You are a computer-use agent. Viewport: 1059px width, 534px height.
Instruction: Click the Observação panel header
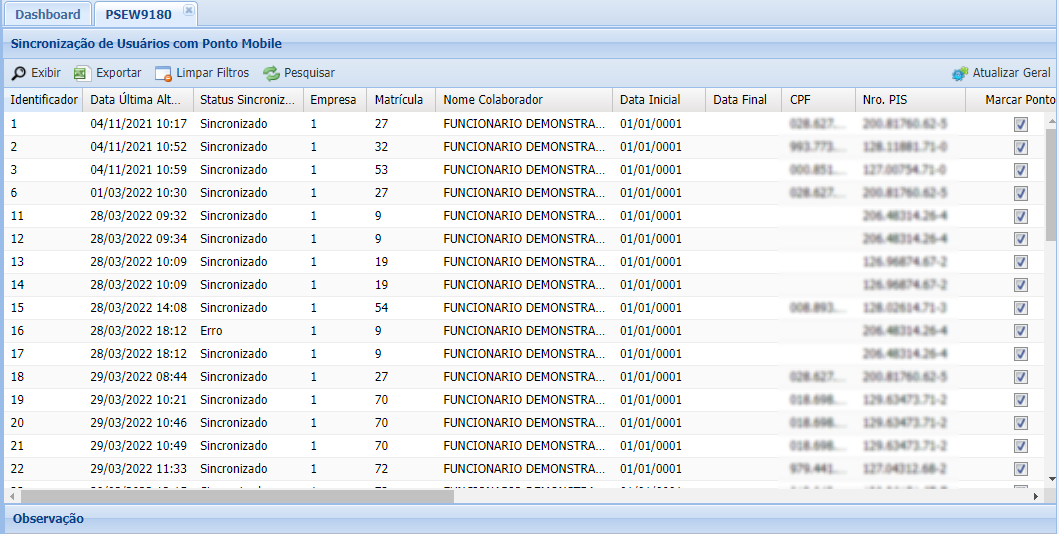pos(48,519)
